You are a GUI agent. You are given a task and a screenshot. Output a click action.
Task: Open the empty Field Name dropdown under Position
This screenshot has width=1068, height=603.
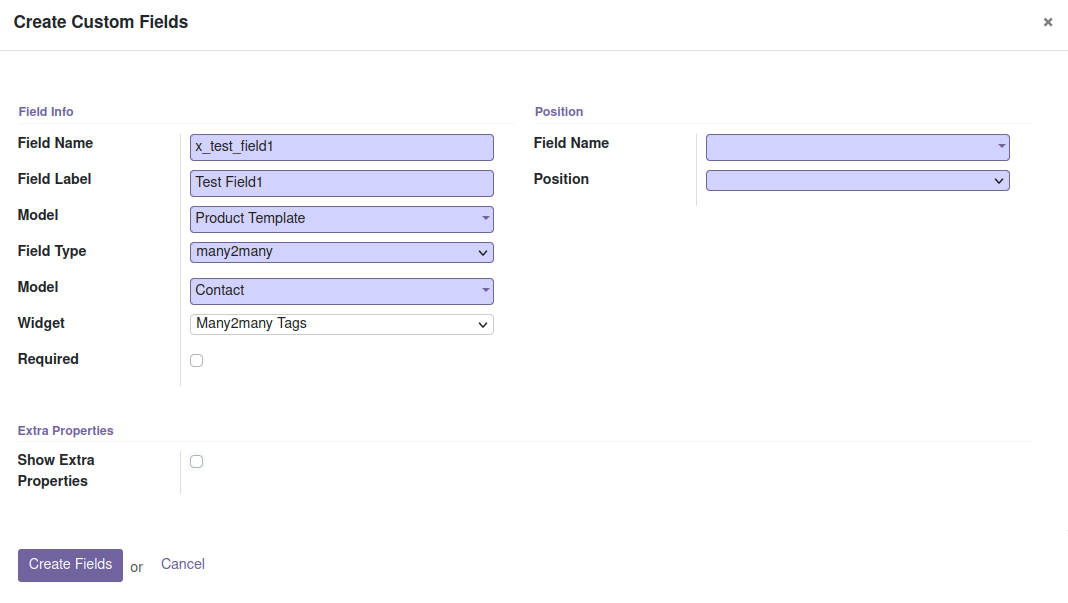click(x=857, y=147)
